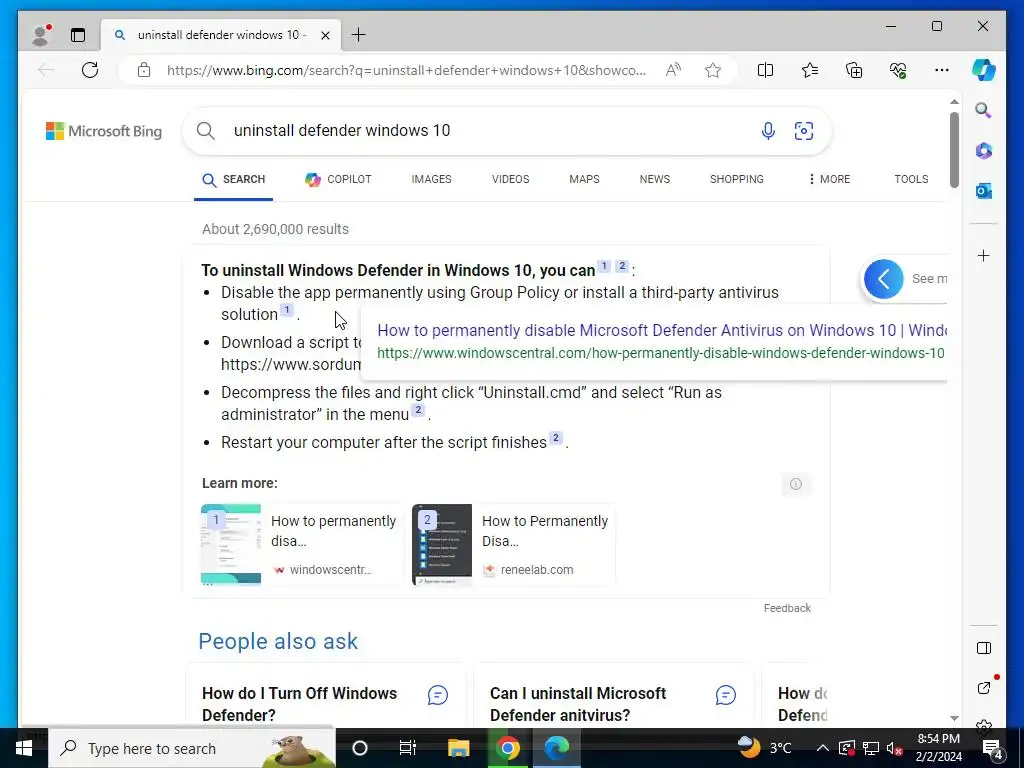Open link in new window sidebar icon

pyautogui.click(x=984, y=687)
